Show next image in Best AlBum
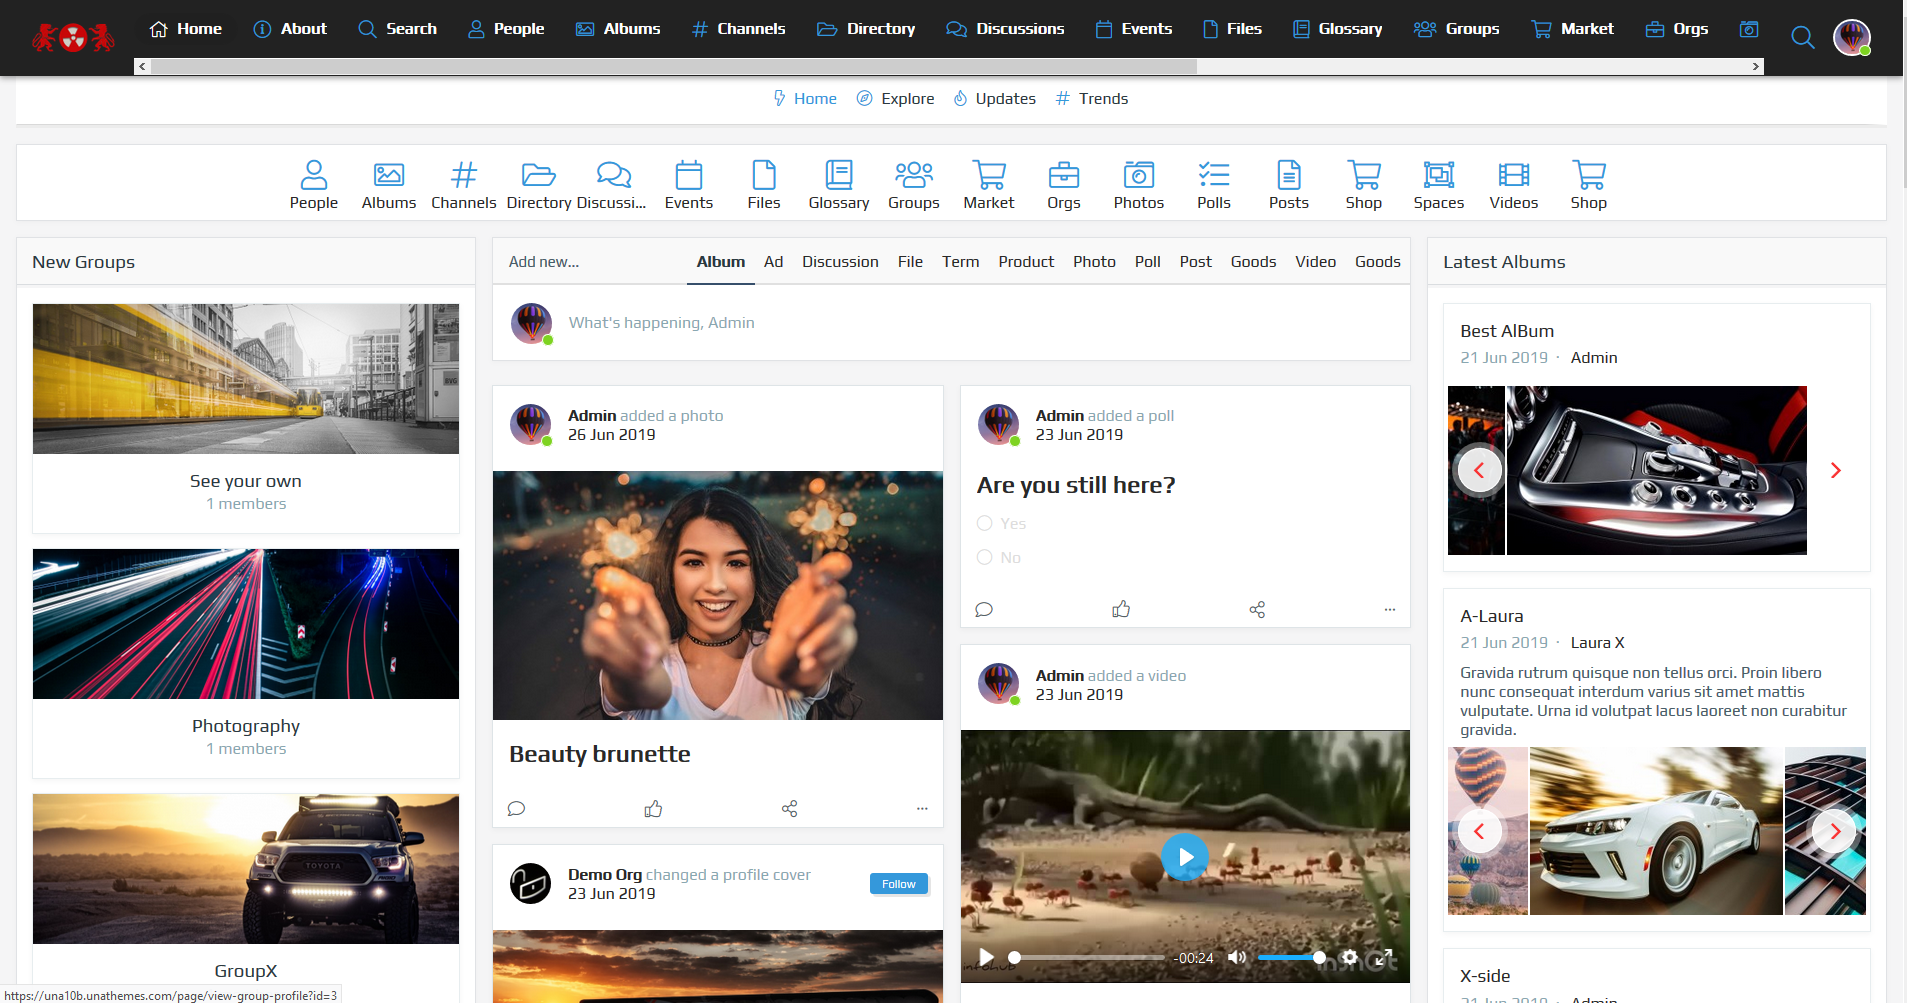The width and height of the screenshot is (1907, 1003). tap(1835, 470)
